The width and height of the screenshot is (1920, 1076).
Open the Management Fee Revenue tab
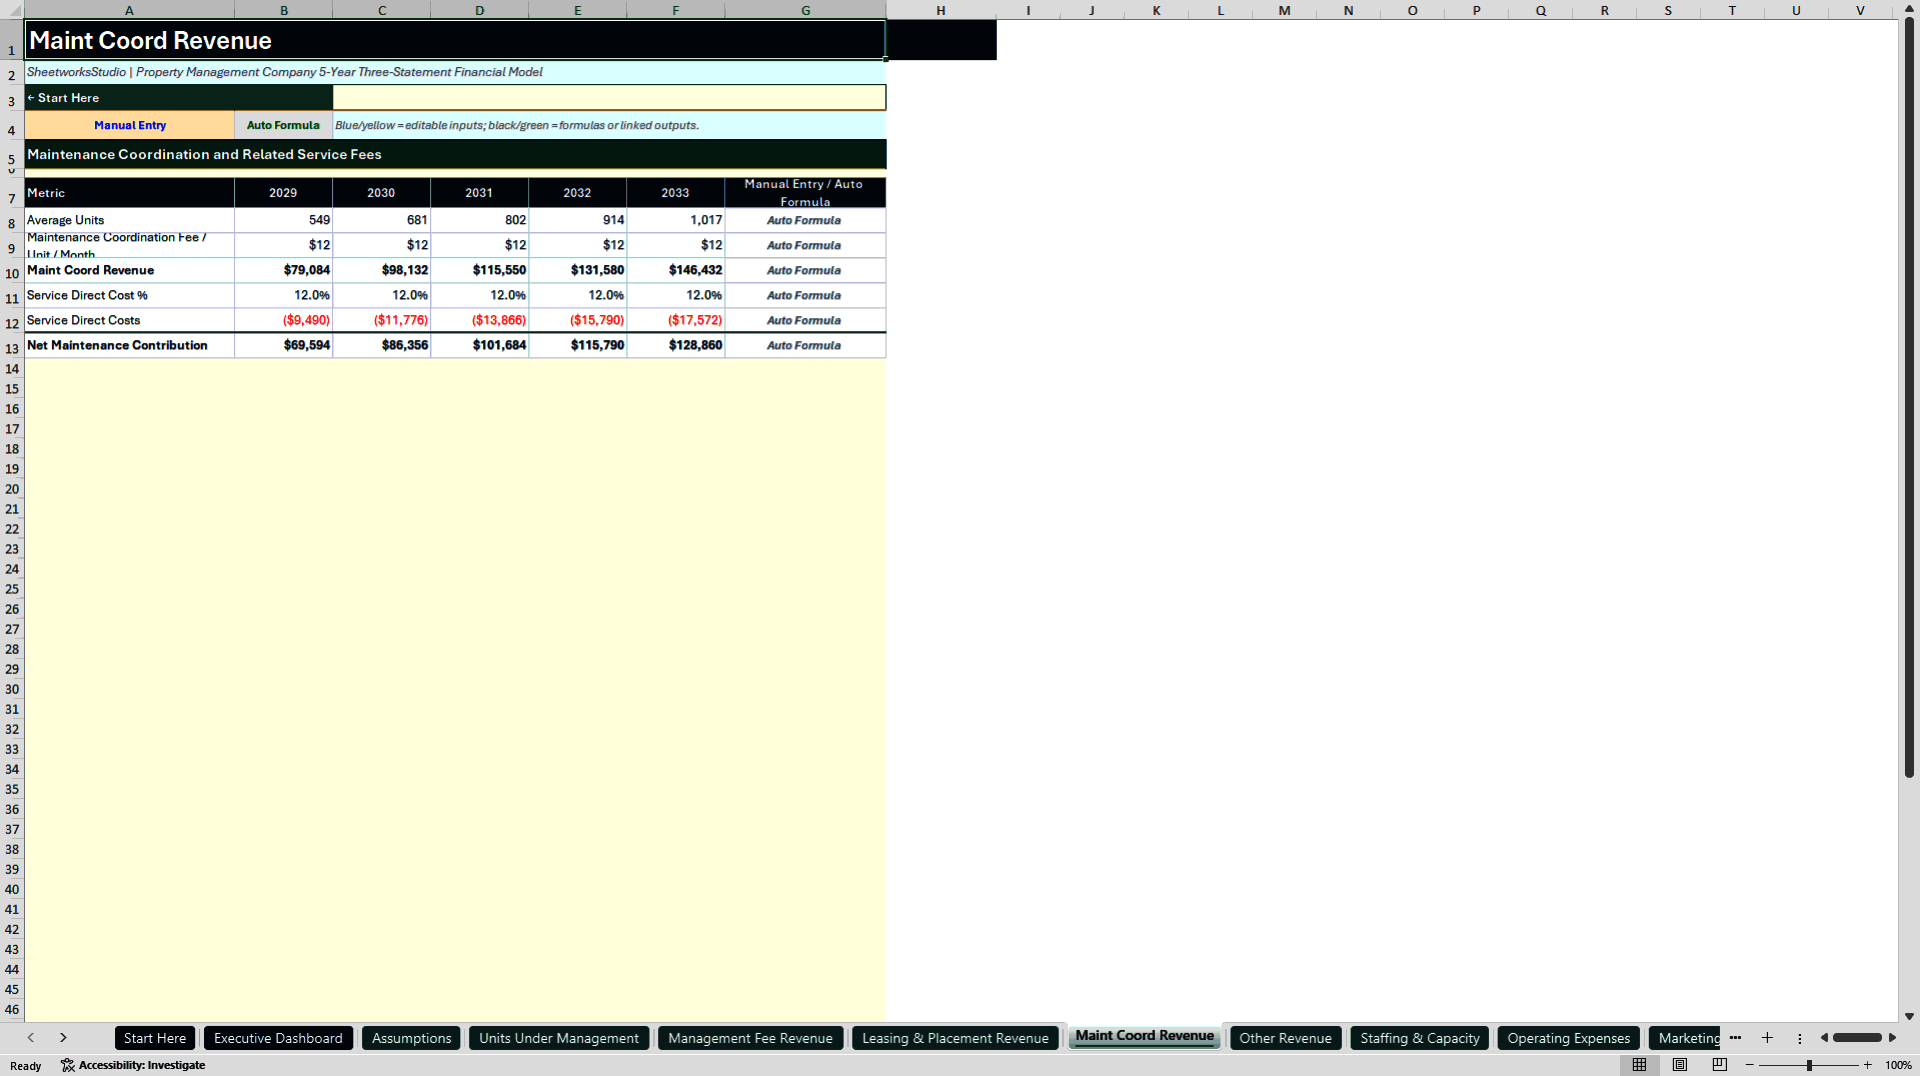pyautogui.click(x=750, y=1038)
